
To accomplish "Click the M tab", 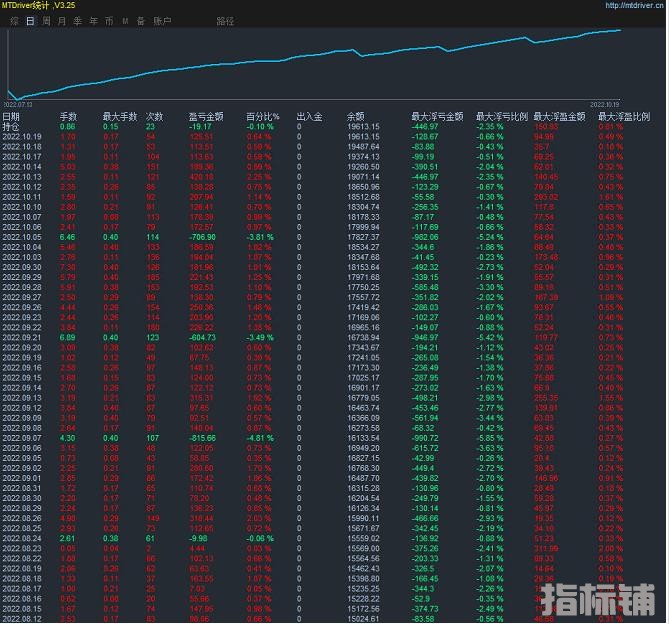I will 125,20.
